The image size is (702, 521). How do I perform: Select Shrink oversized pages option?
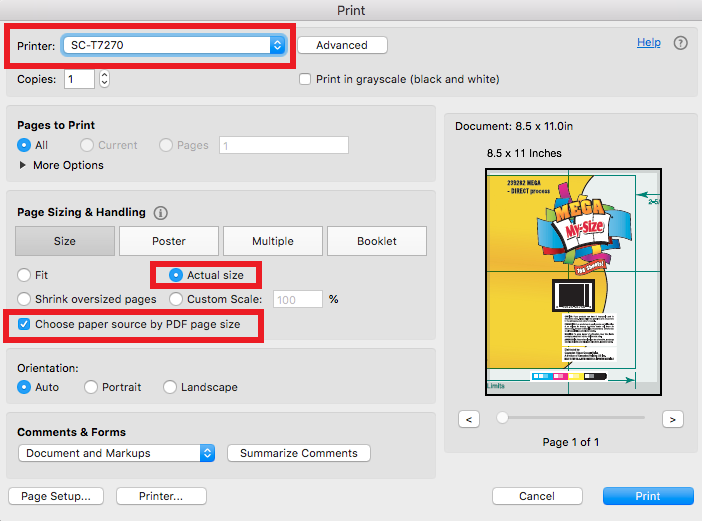point(24,299)
